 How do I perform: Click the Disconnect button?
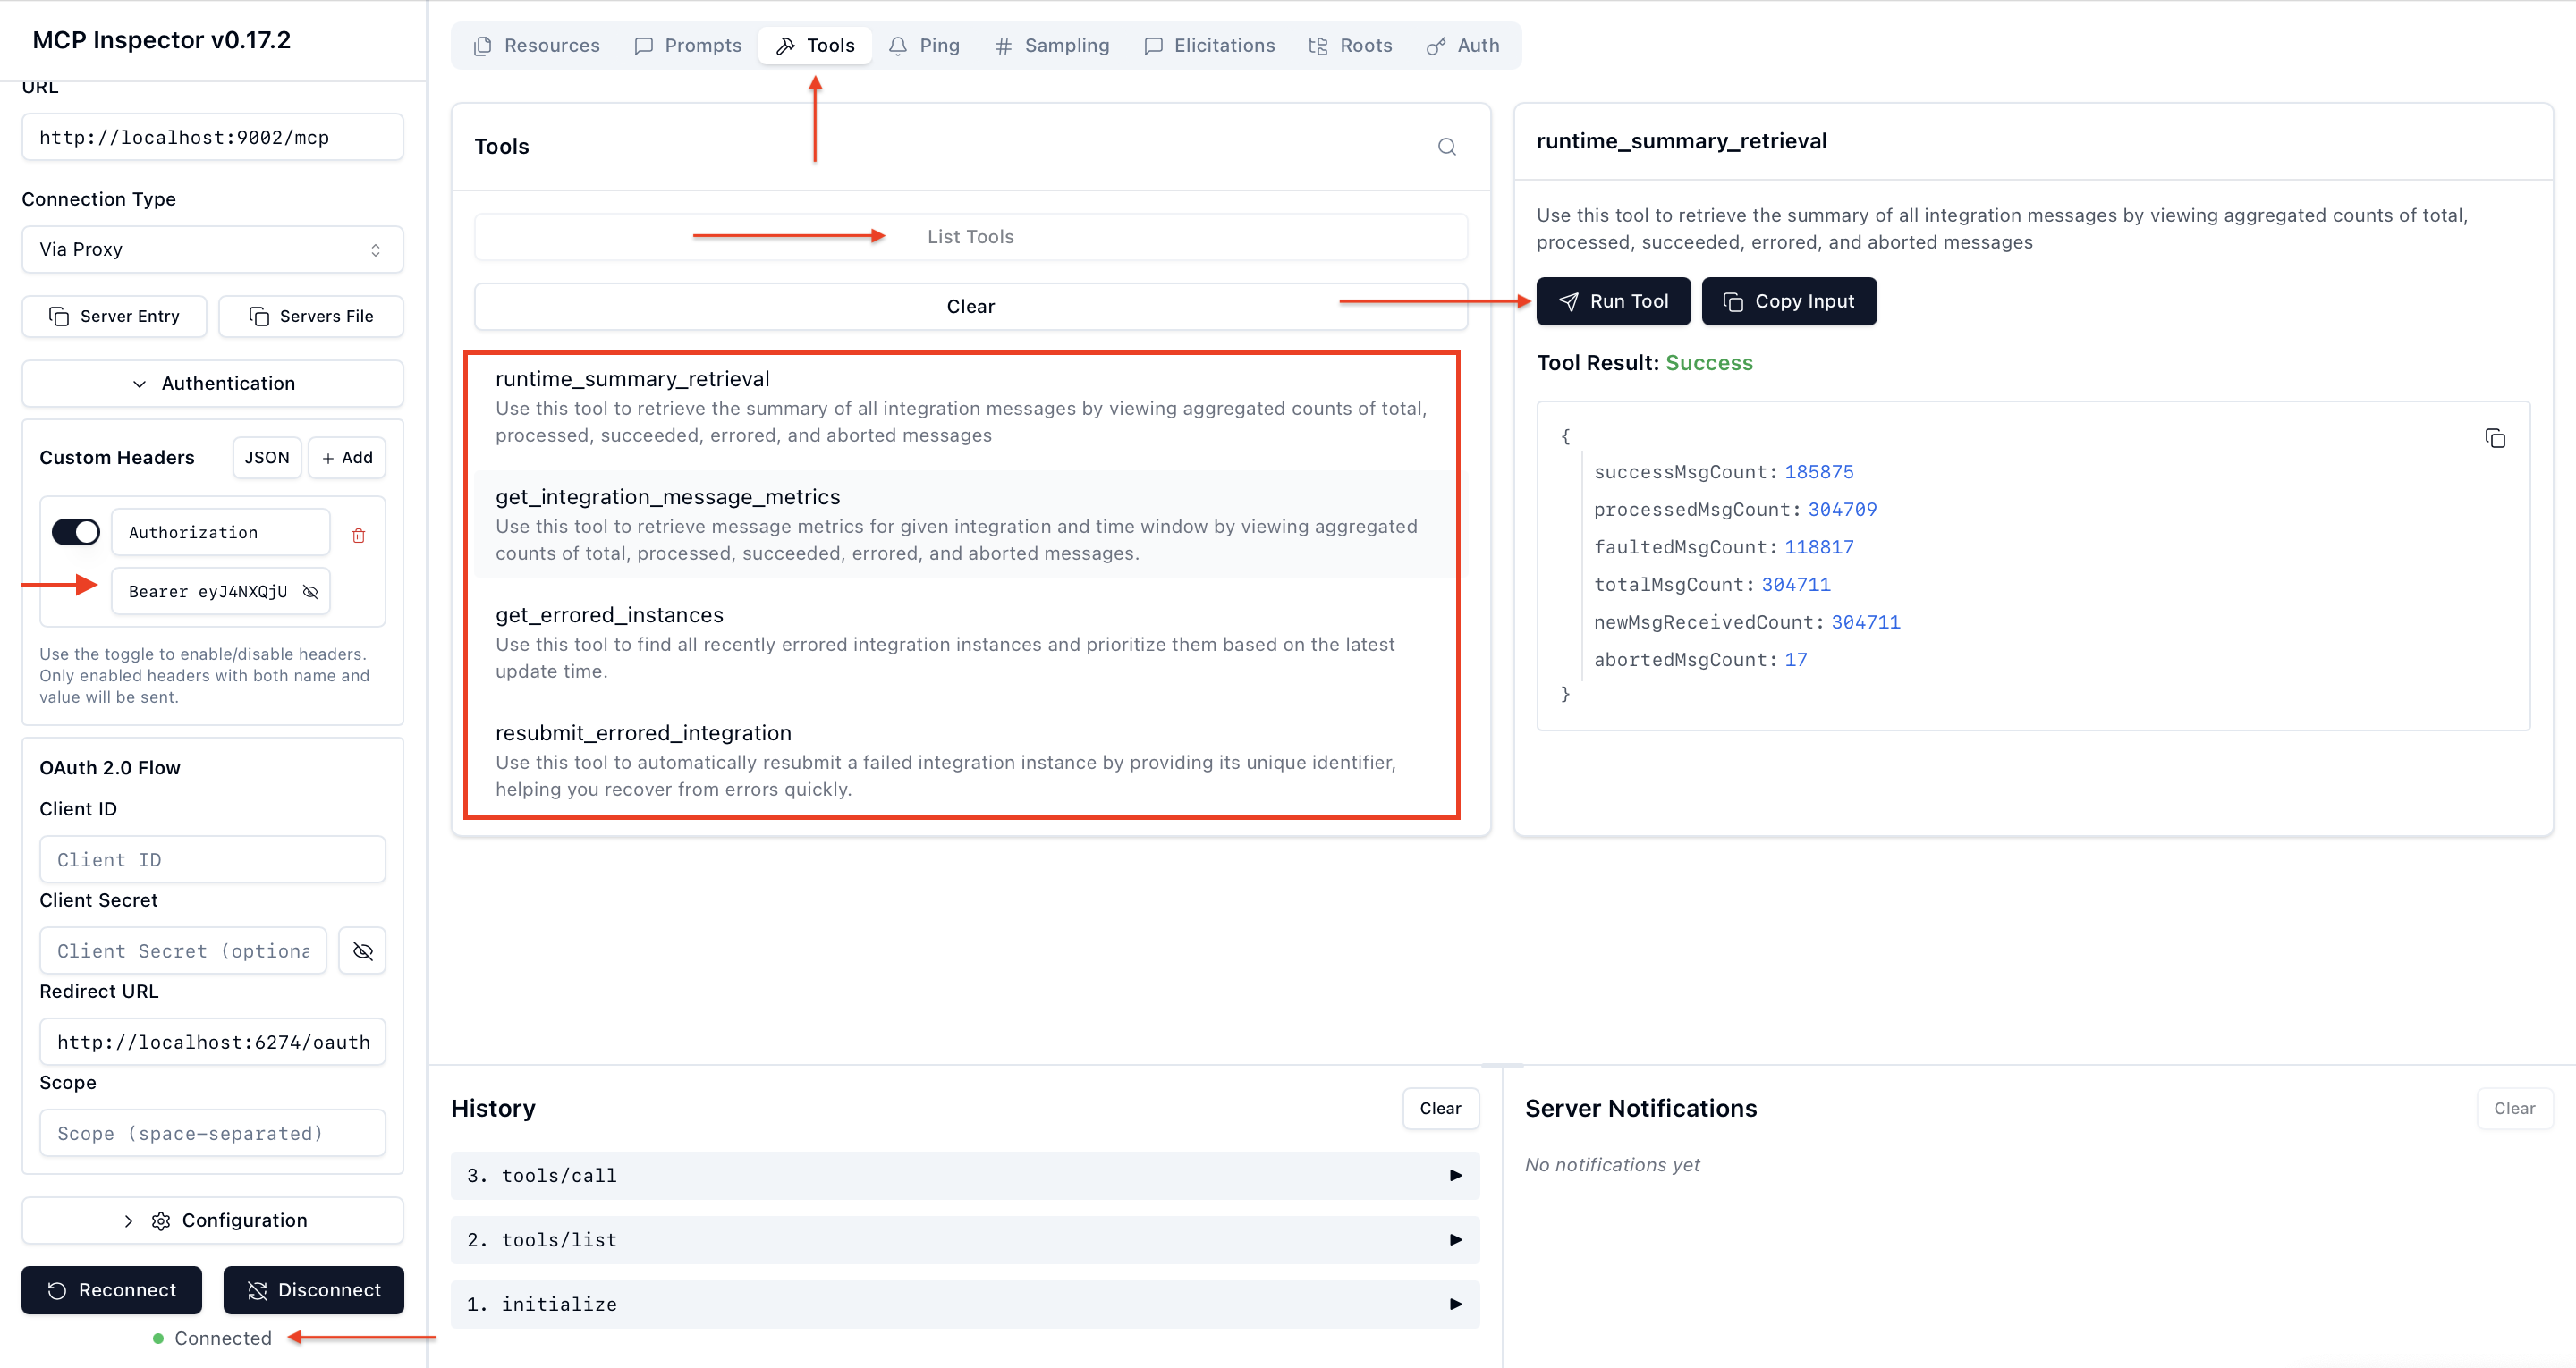[x=313, y=1290]
